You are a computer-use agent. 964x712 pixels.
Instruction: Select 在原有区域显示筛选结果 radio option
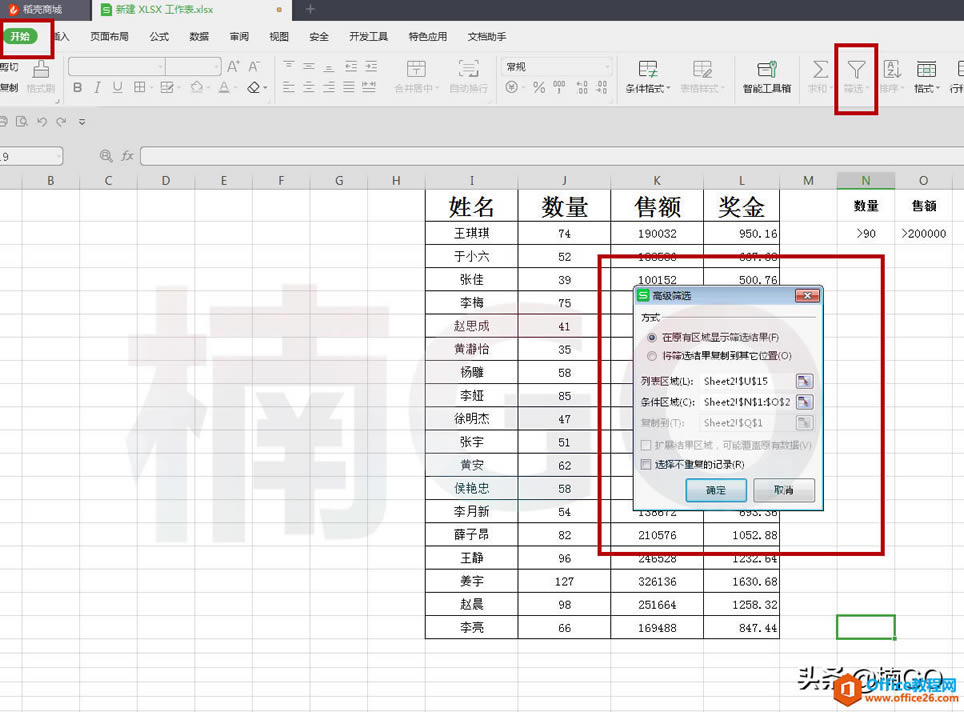click(652, 338)
